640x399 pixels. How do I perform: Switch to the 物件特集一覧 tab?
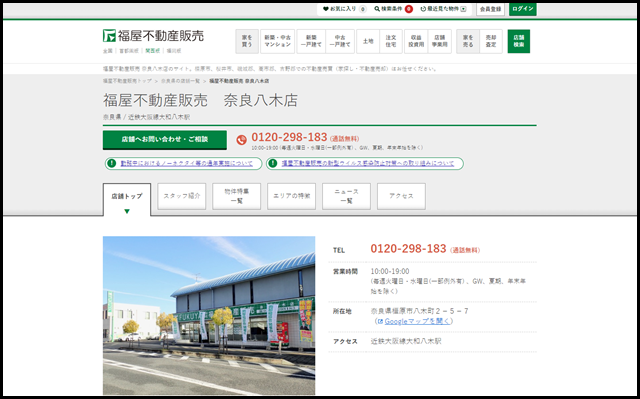coord(237,196)
